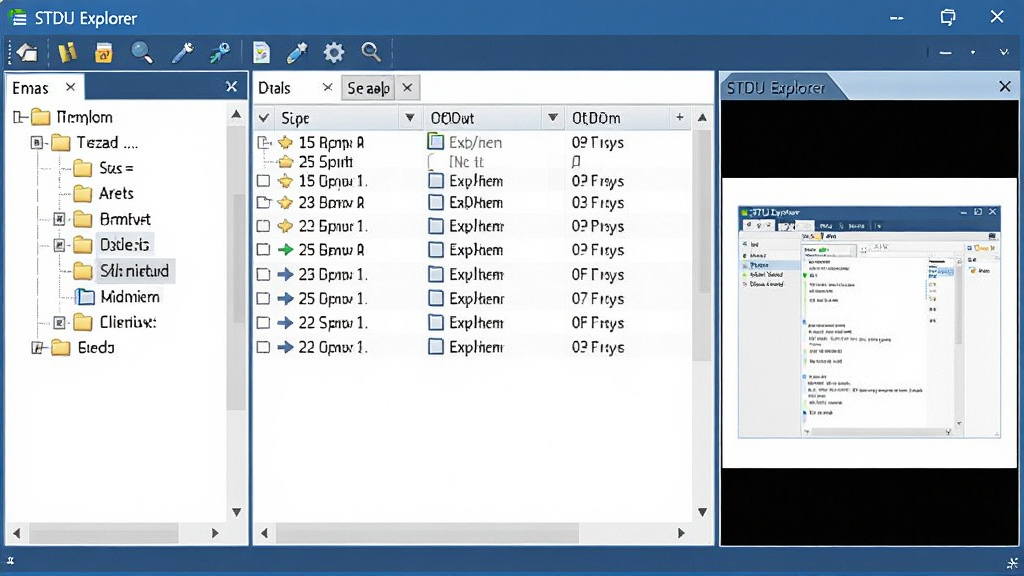1024x576 pixels.
Task: Switch to the Dtals tab
Action: (x=274, y=88)
